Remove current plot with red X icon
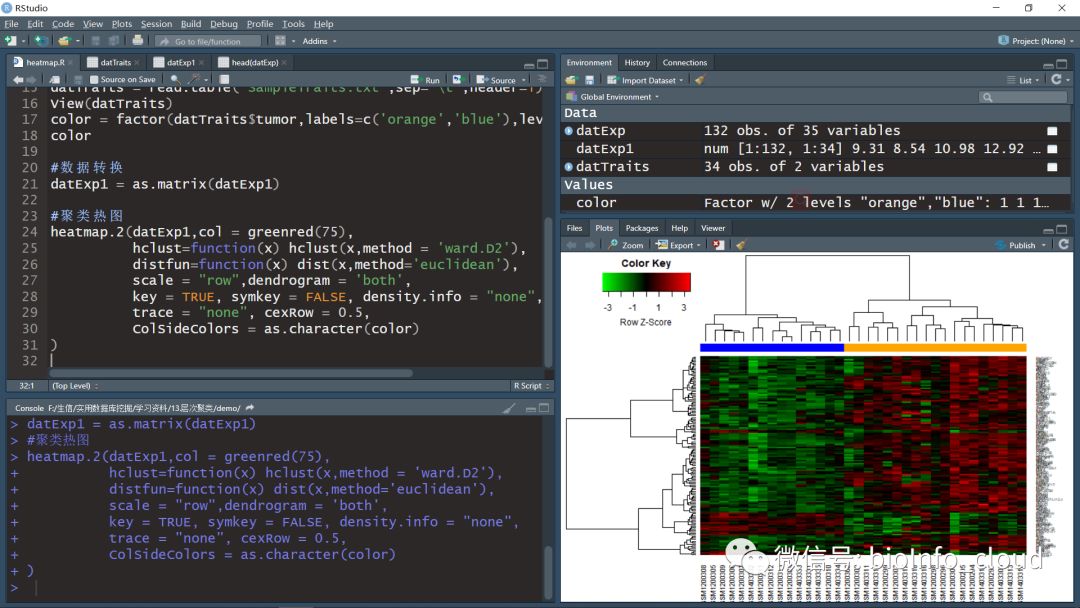1080x608 pixels. click(718, 245)
